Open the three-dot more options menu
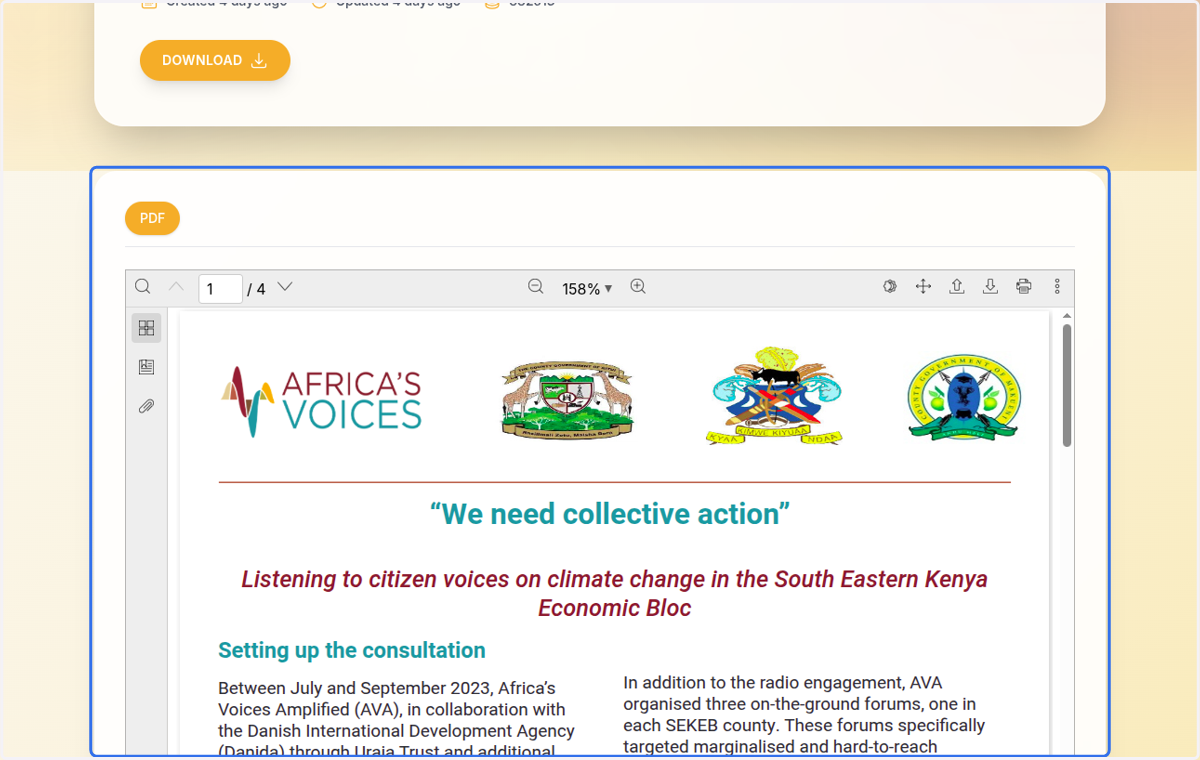Image resolution: width=1200 pixels, height=760 pixels. (1057, 287)
